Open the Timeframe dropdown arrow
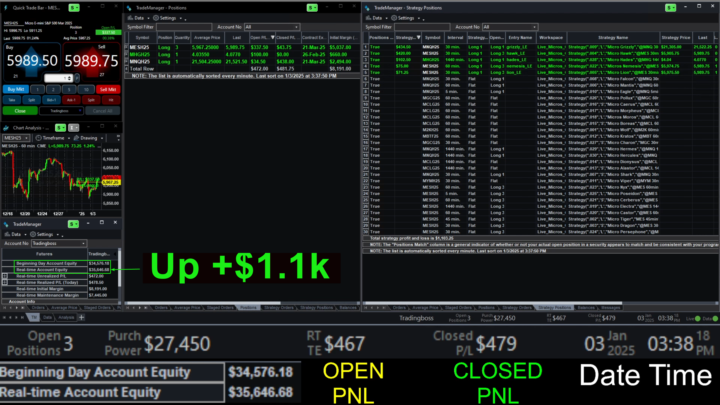Image resolution: width=720 pixels, height=405 pixels. pos(69,138)
